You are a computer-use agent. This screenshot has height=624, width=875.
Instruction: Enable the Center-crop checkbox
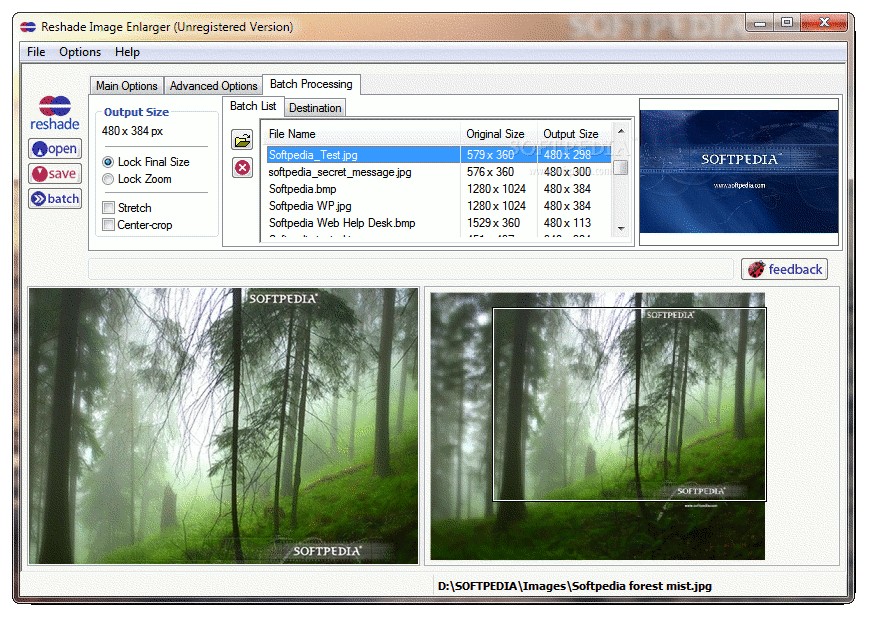(x=108, y=225)
